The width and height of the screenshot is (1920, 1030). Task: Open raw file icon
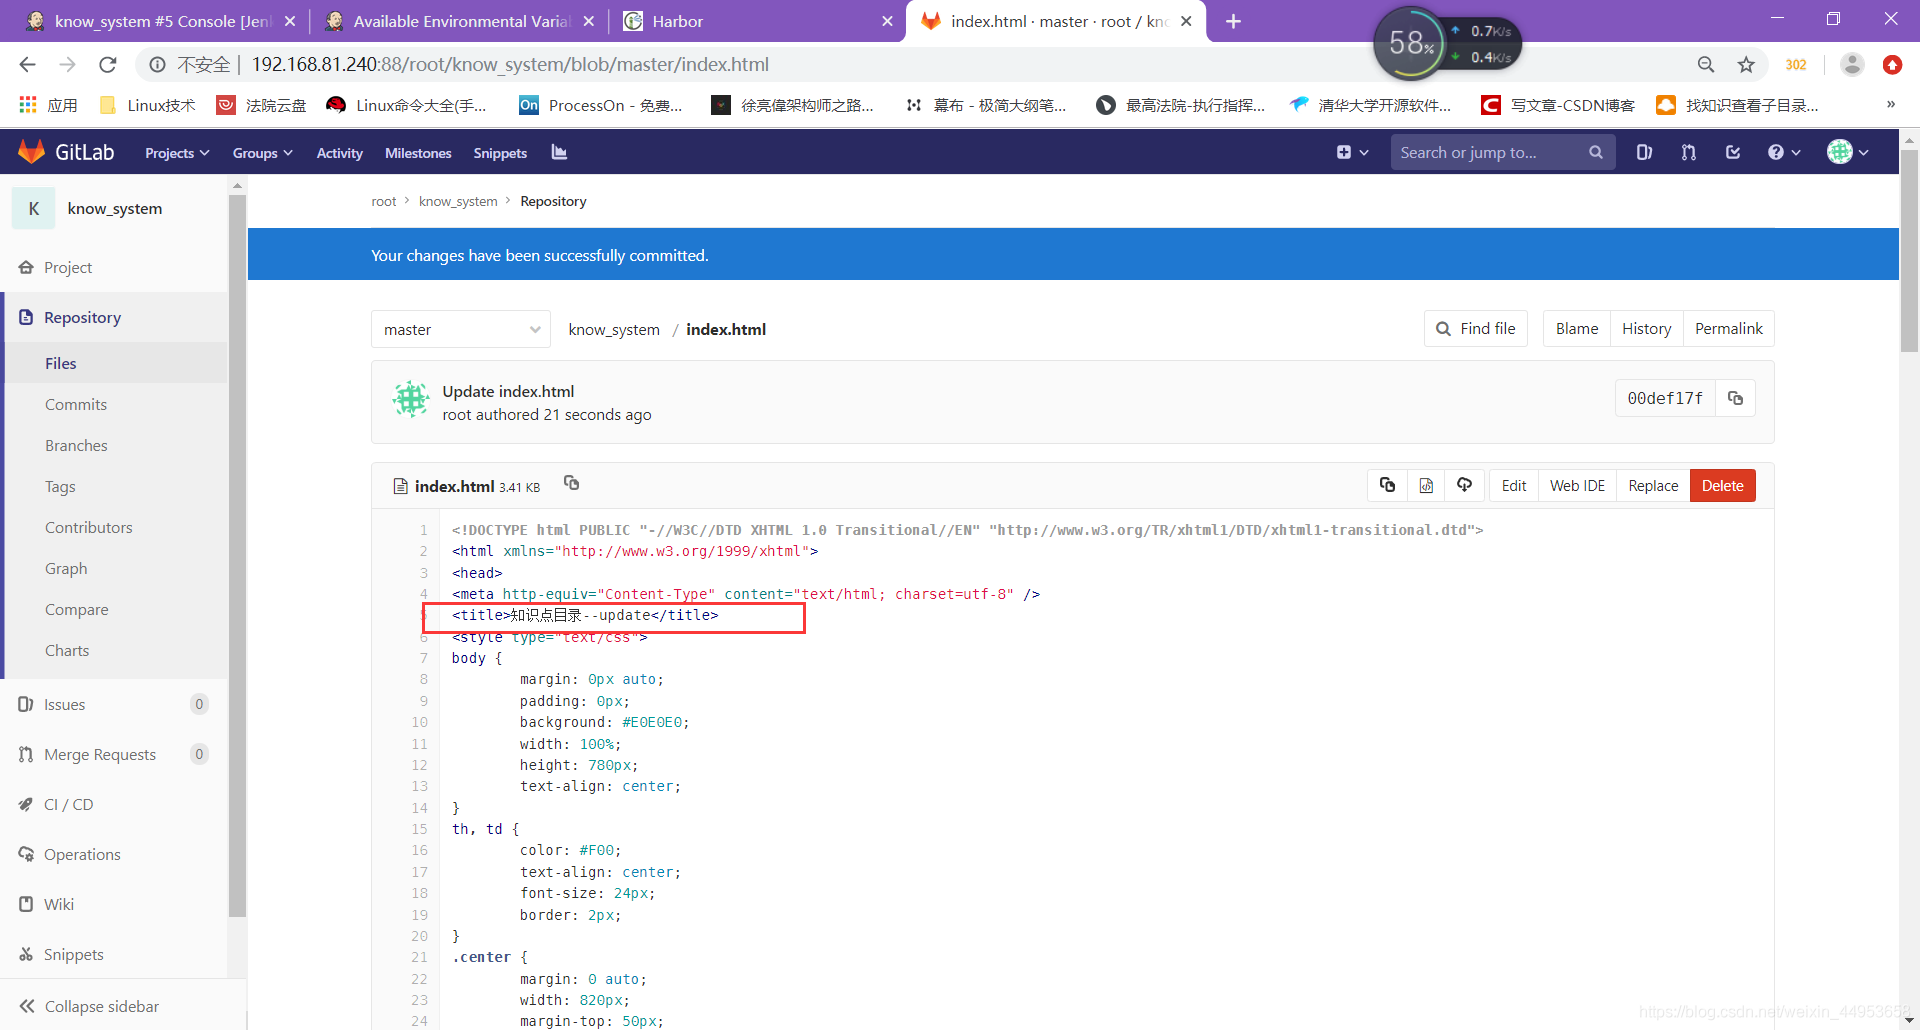(1426, 485)
